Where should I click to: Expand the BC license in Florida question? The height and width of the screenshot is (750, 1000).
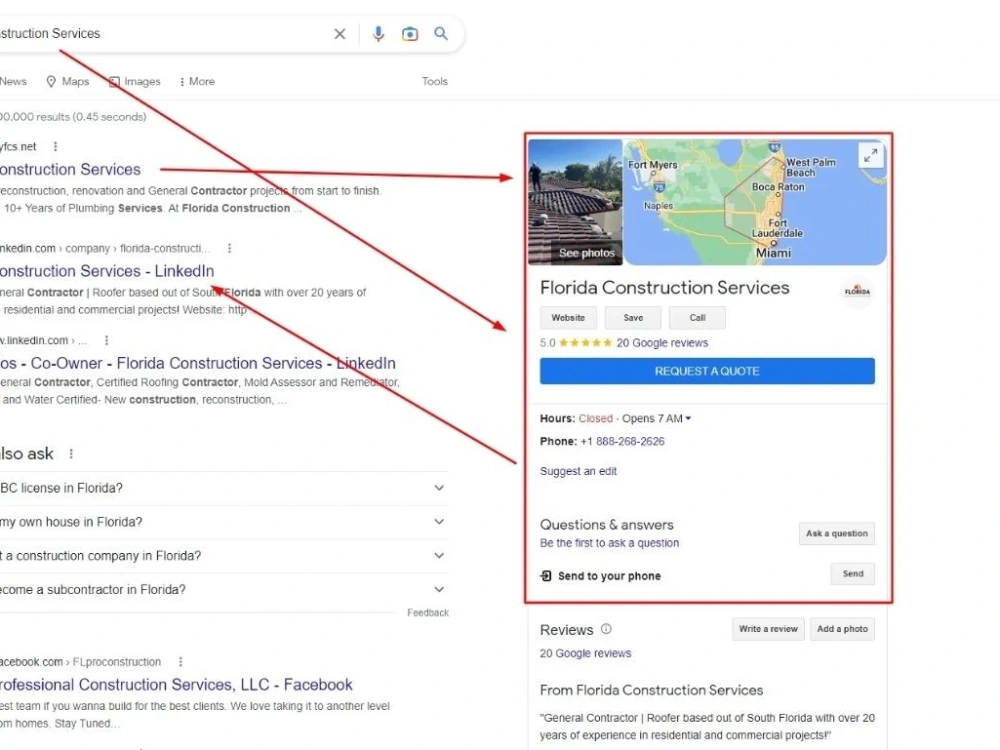223,488
